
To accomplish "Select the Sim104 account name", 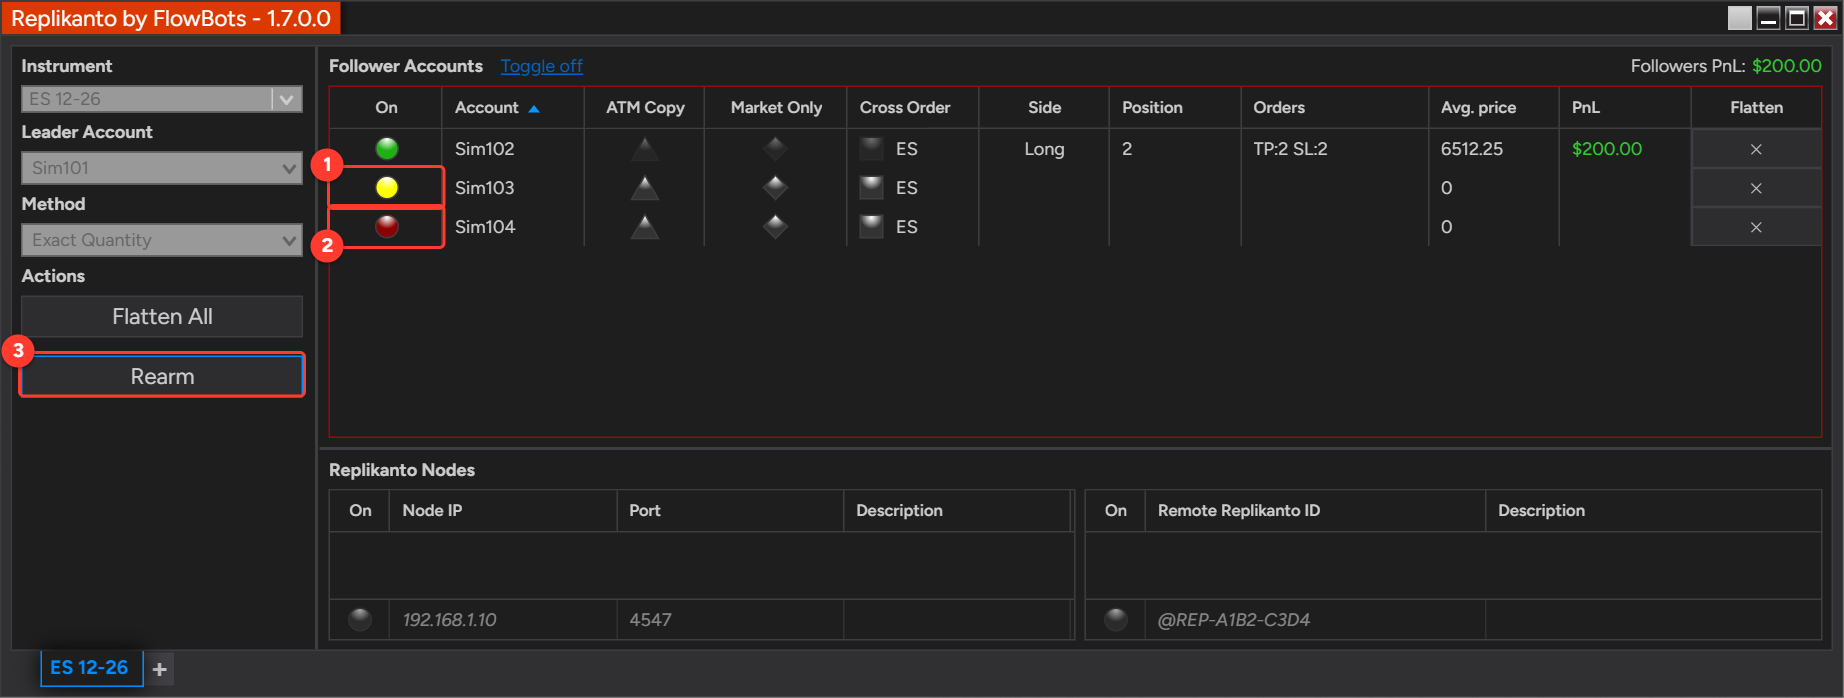I will pos(485,227).
